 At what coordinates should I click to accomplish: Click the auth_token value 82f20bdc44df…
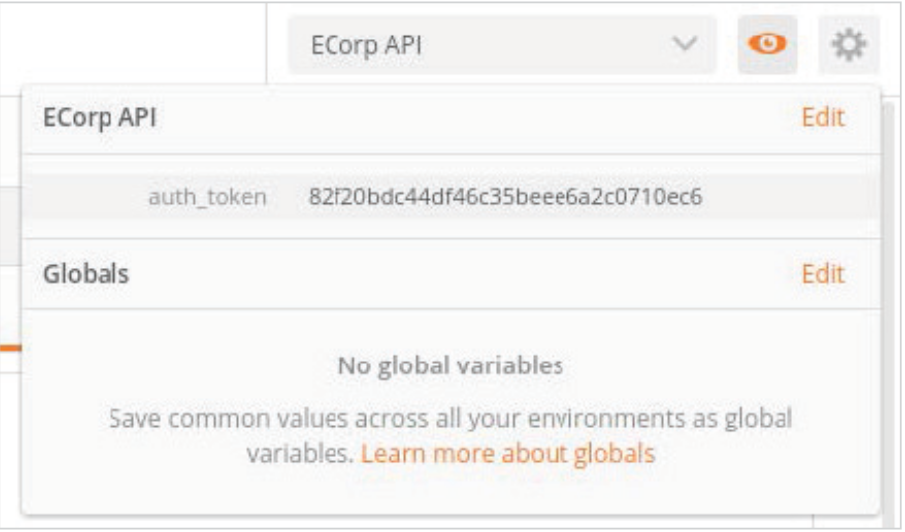505,197
